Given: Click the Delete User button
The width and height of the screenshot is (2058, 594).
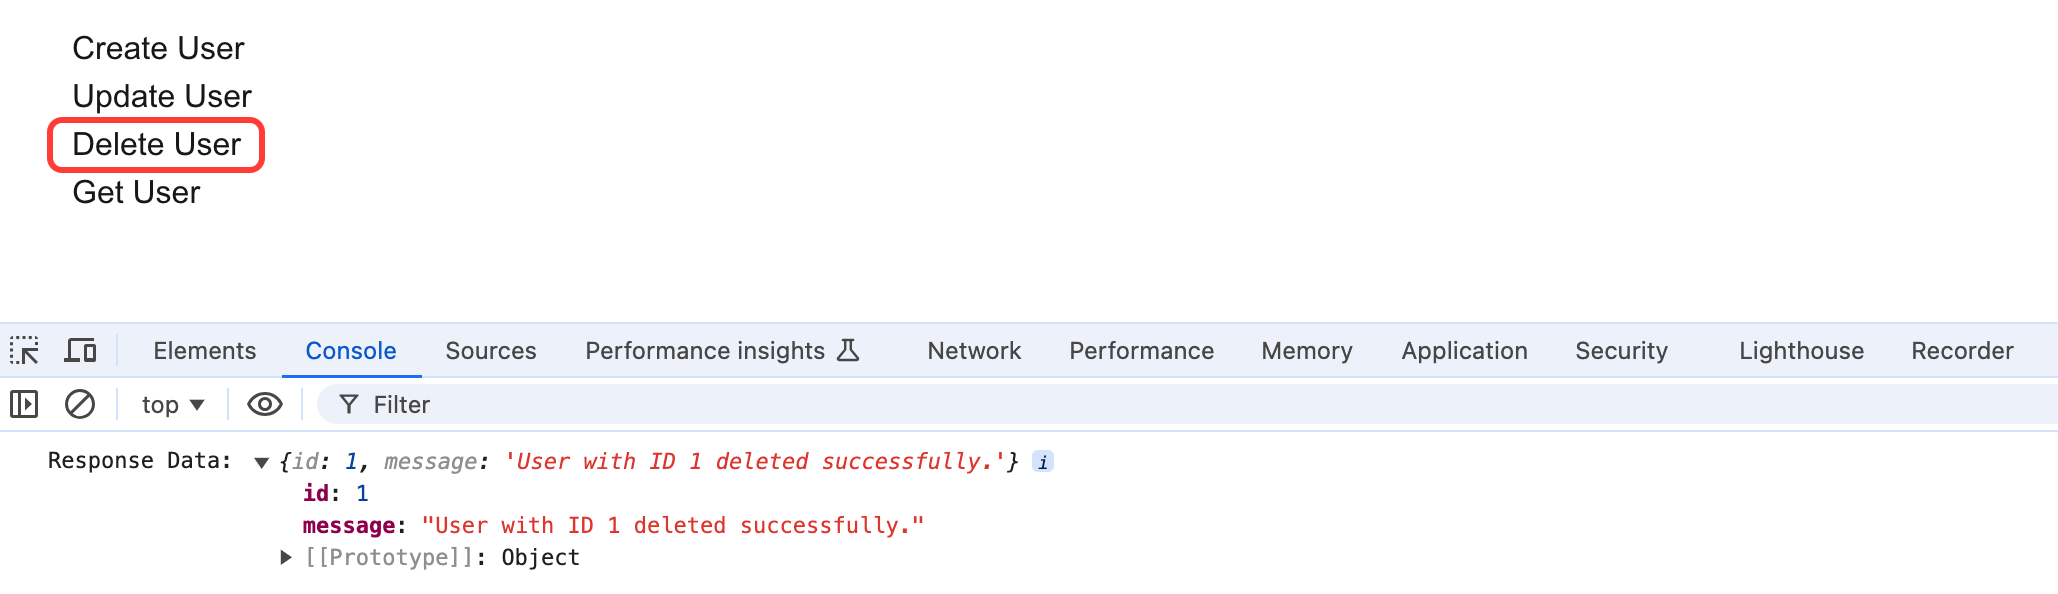Looking at the screenshot, I should pos(157,145).
